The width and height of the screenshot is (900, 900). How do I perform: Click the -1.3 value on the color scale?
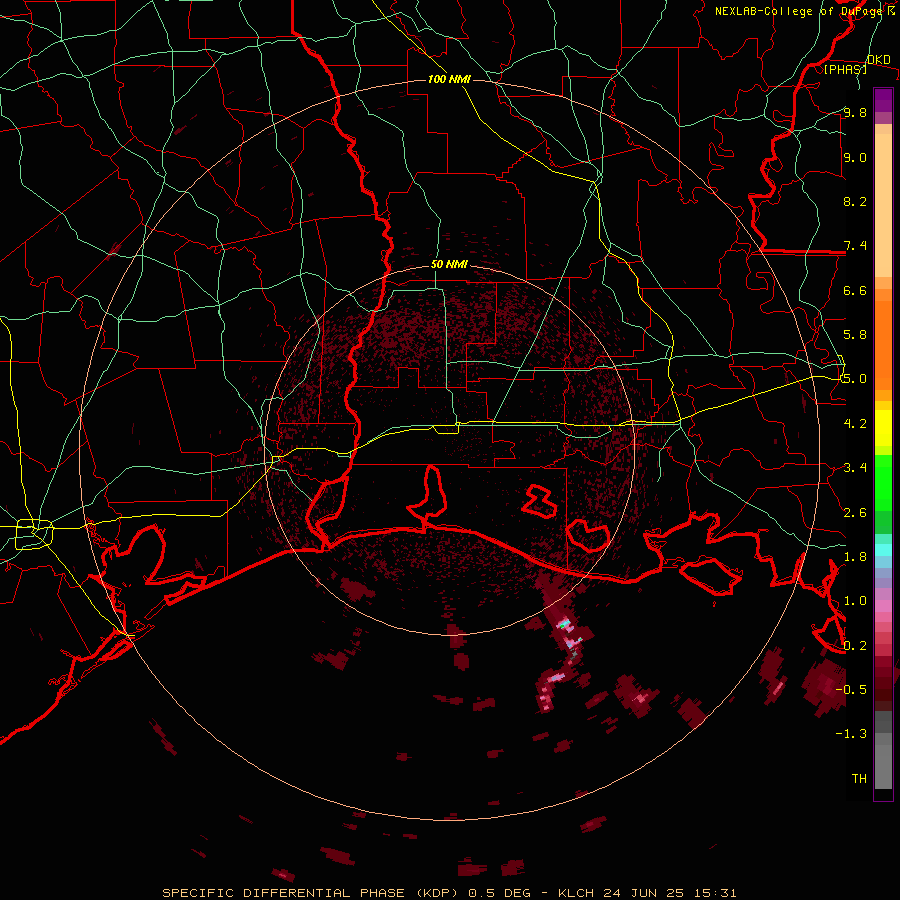pos(851,734)
